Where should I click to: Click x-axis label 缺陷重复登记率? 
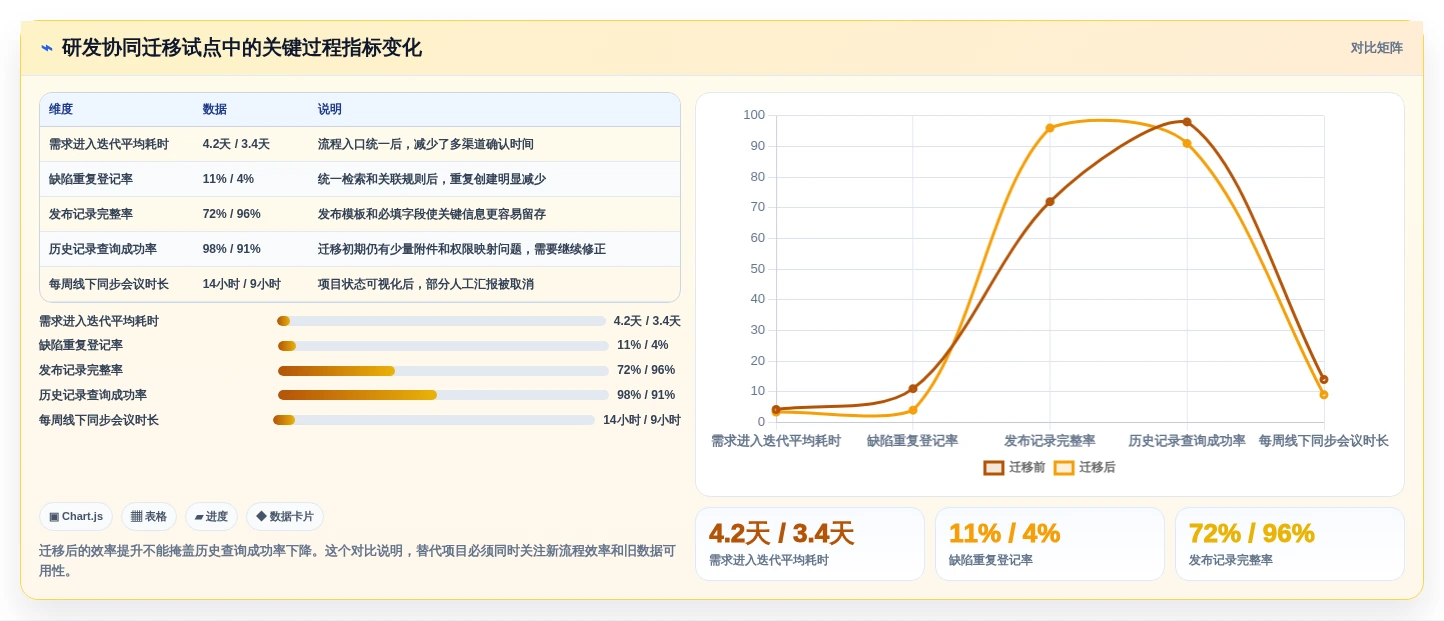coord(913,441)
